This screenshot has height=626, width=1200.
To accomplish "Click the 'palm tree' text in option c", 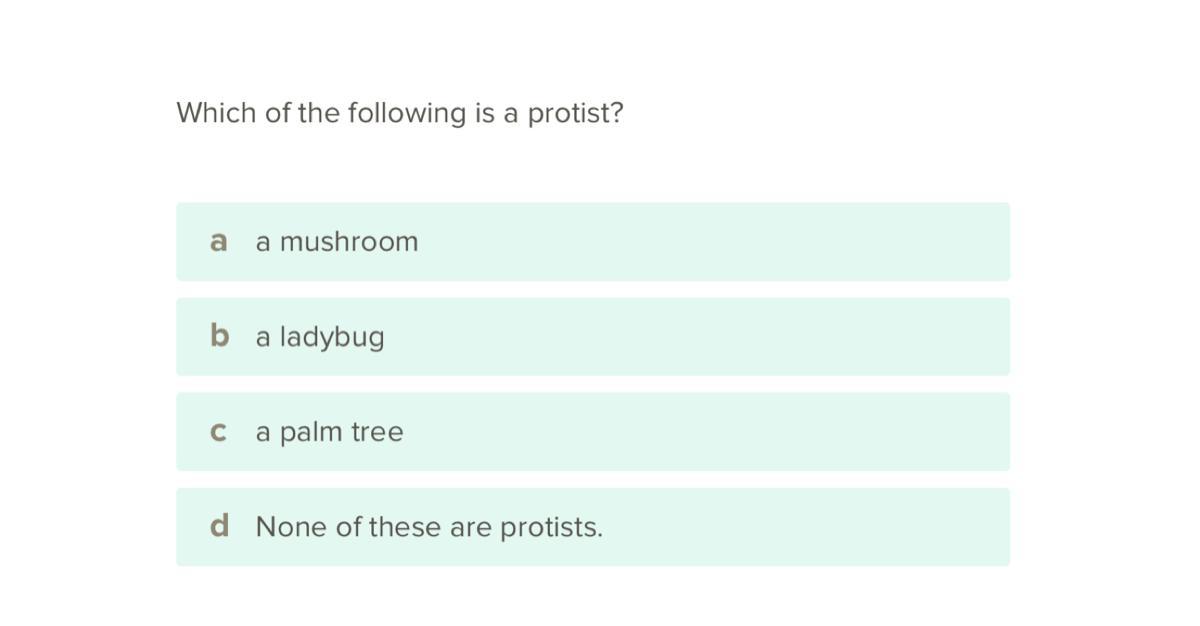I will click(341, 433).
